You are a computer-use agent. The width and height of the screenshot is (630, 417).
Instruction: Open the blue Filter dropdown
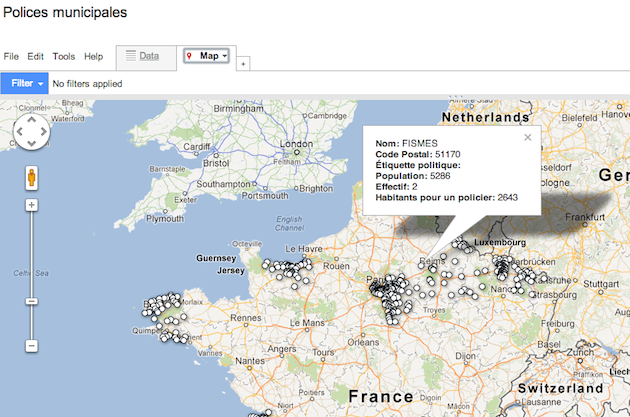[24, 84]
